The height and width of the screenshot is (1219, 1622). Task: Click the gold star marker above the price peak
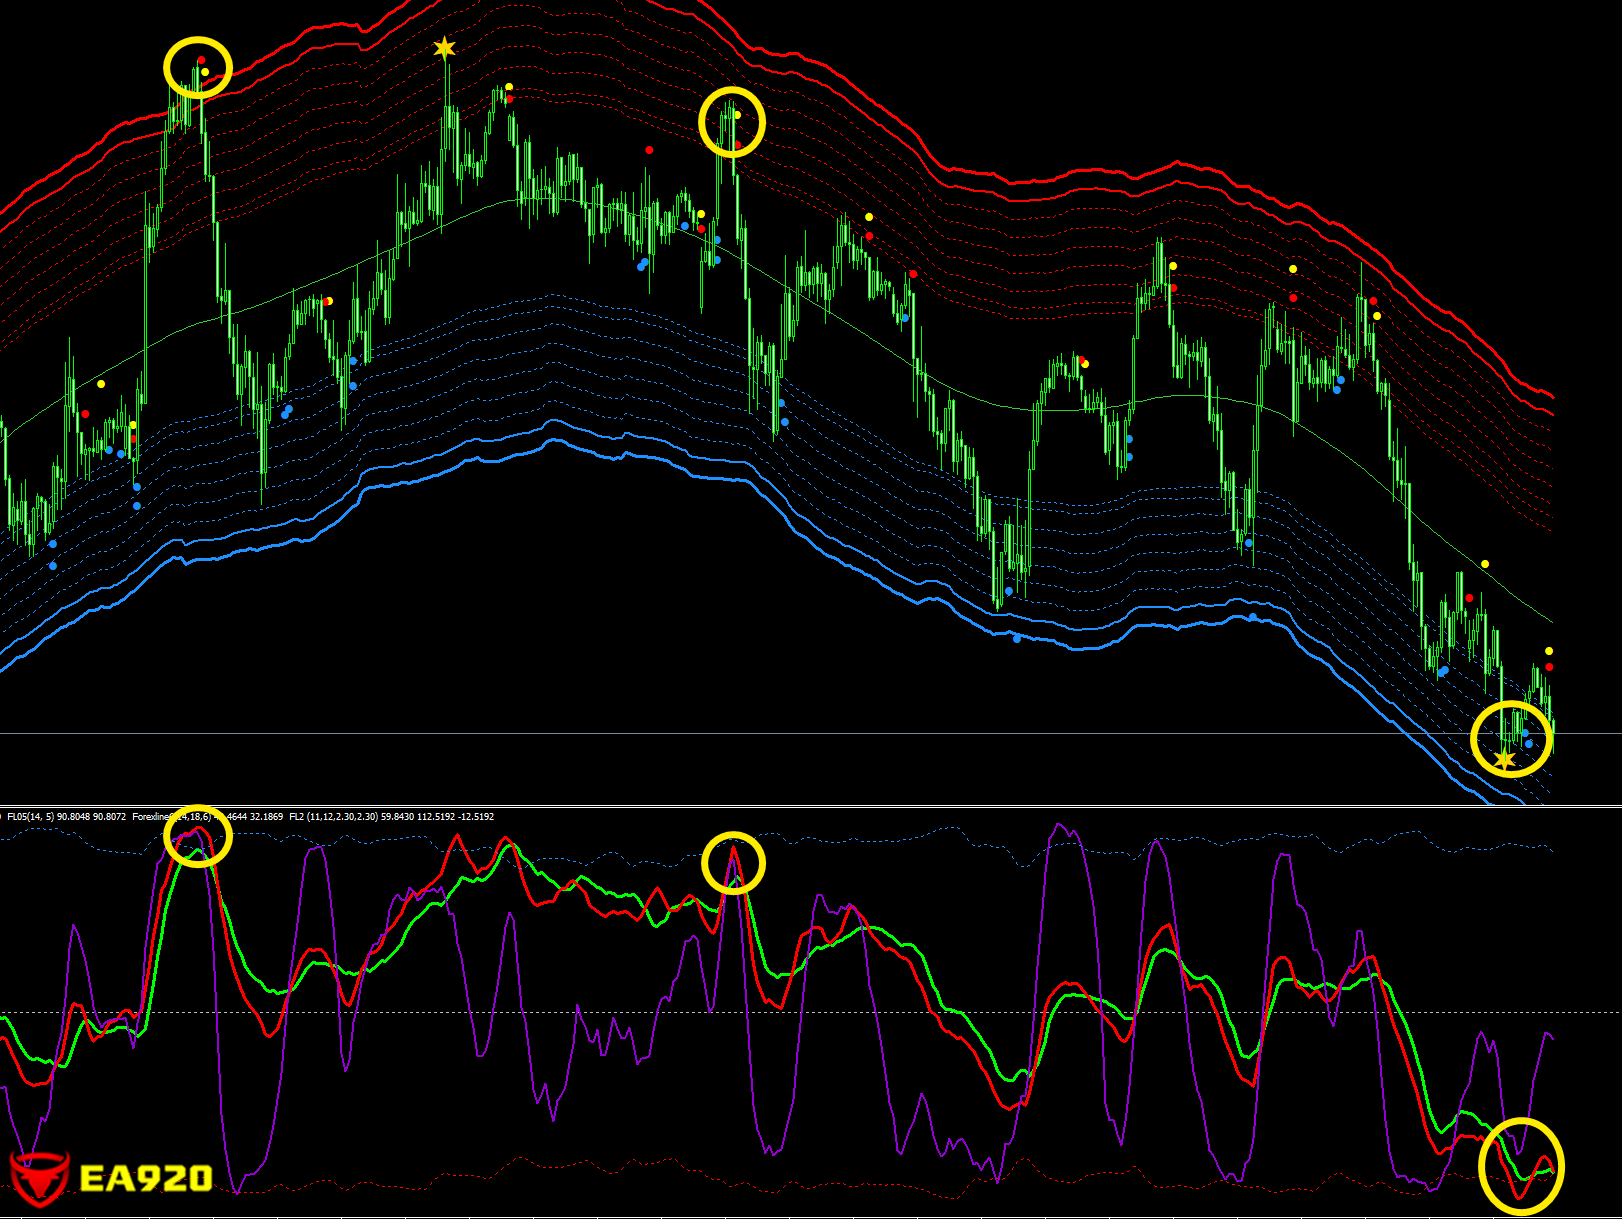pos(444,48)
